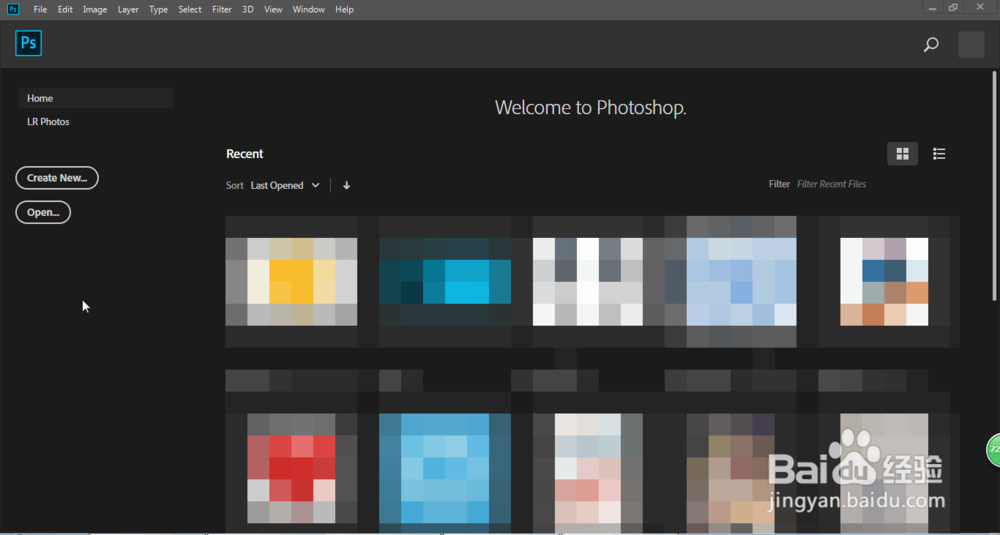1000x535 pixels.
Task: Click the Open... button
Action: pos(43,212)
